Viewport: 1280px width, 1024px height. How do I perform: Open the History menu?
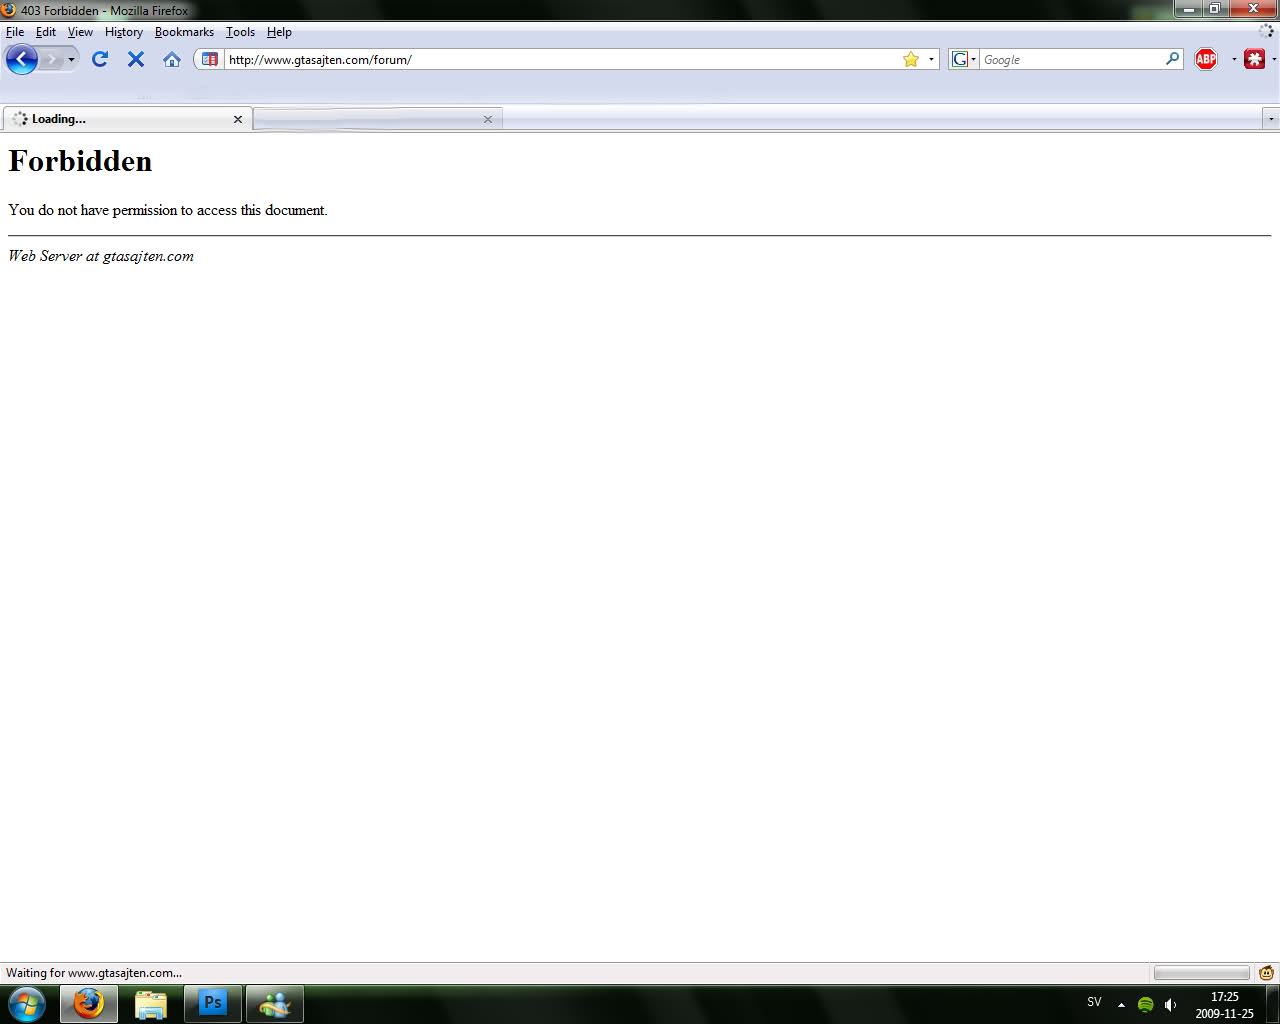click(124, 32)
